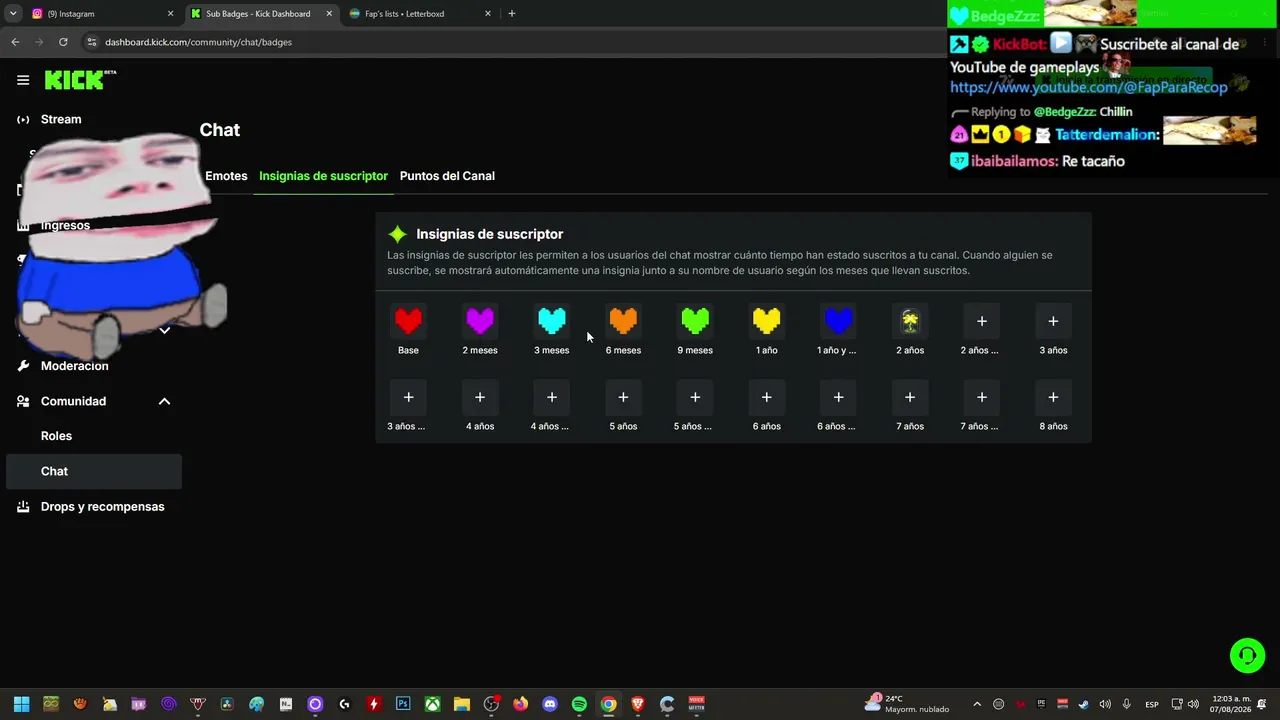Add a badge for 5 años

click(x=623, y=397)
